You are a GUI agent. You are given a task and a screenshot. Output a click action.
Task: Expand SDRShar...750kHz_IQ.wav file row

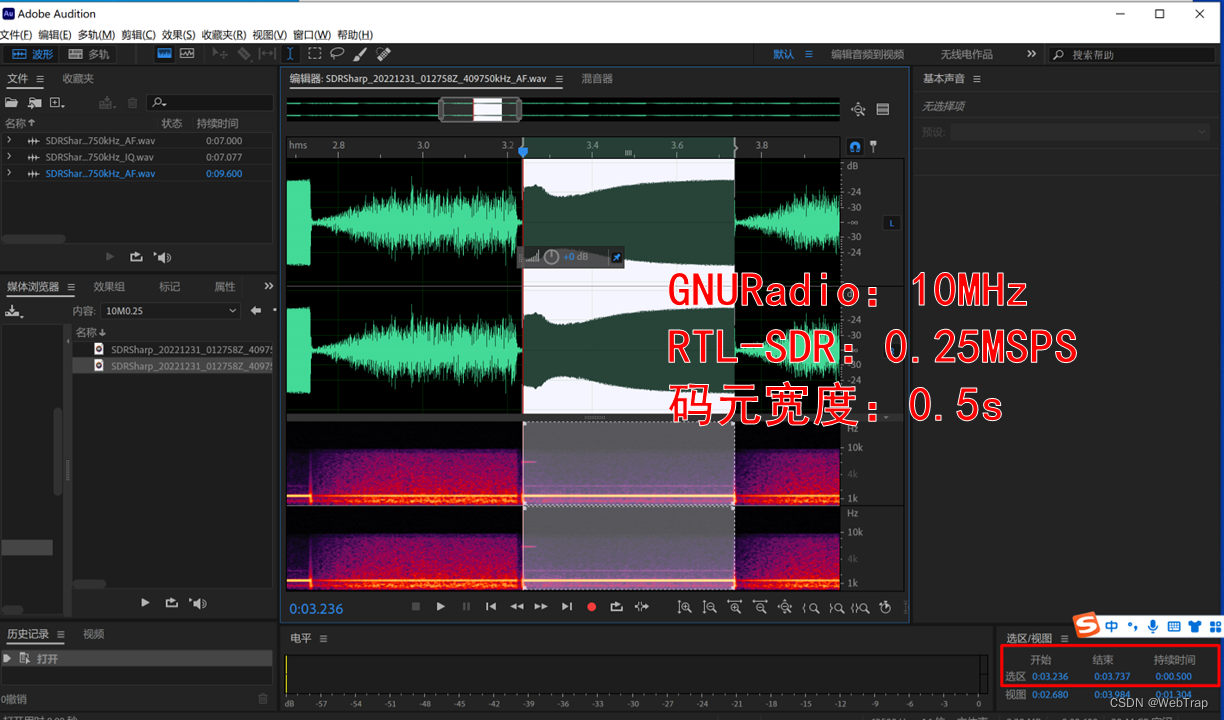pos(9,157)
